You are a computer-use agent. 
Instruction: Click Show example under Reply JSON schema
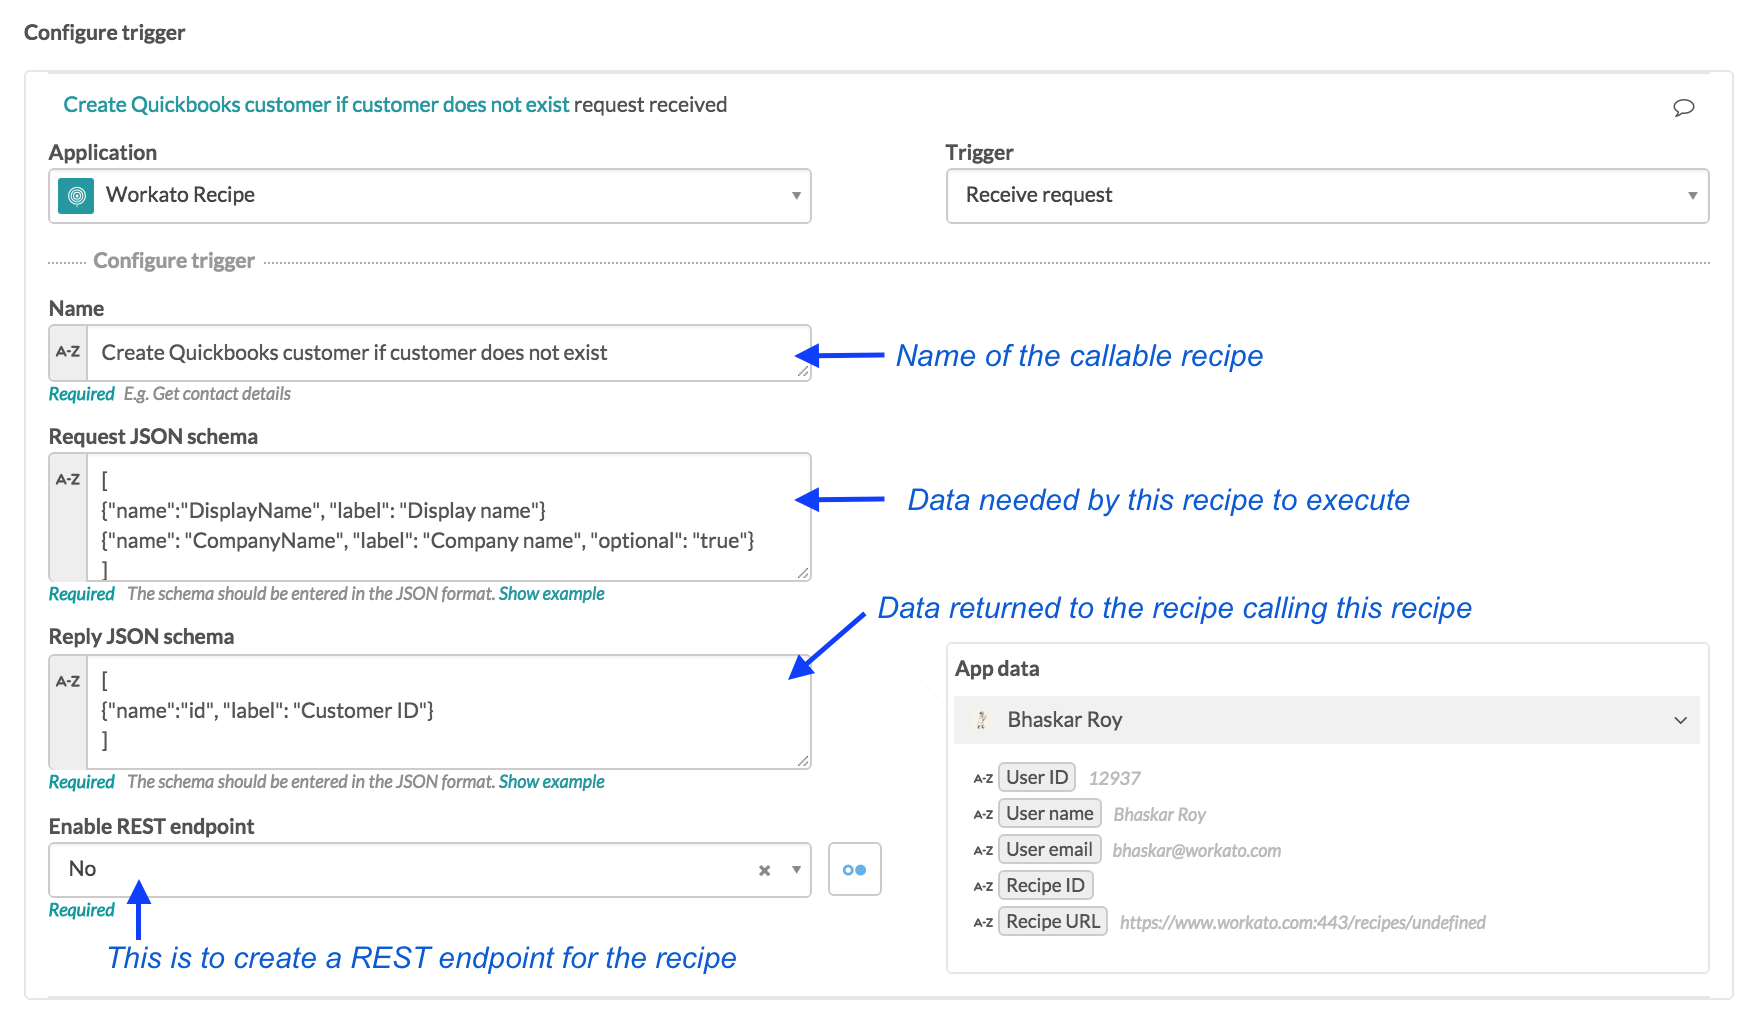[x=551, y=781]
